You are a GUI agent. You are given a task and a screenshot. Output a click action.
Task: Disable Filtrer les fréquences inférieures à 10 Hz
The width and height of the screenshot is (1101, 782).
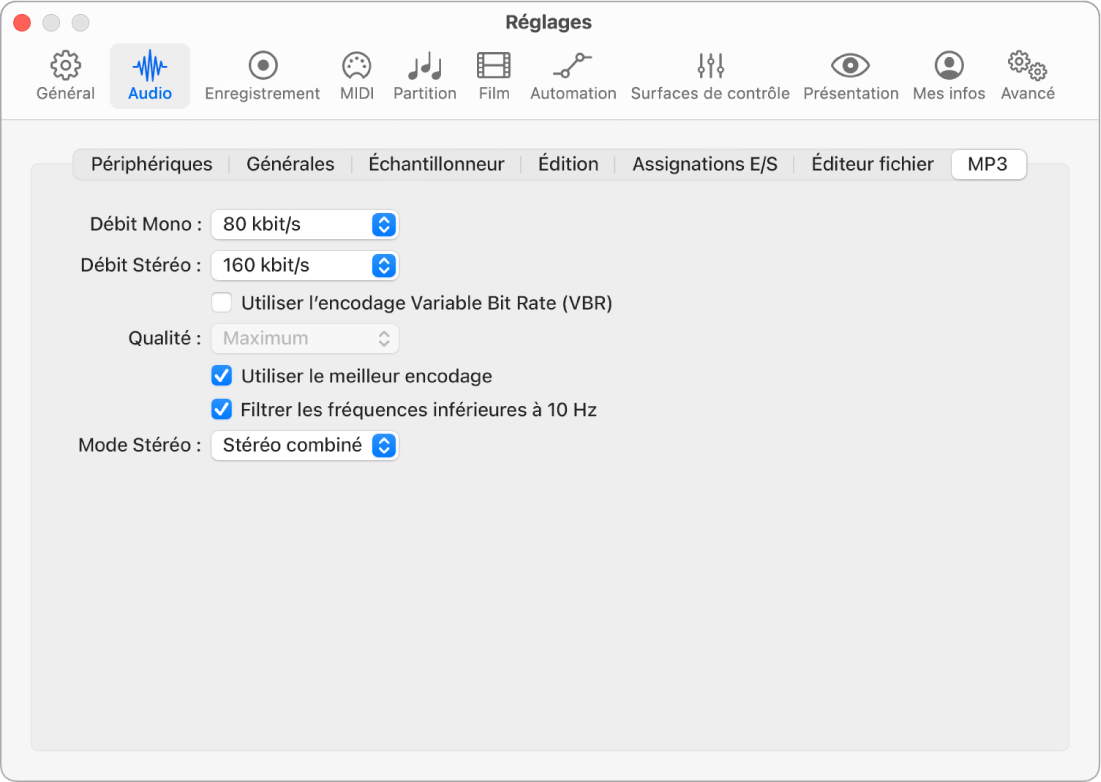(222, 409)
